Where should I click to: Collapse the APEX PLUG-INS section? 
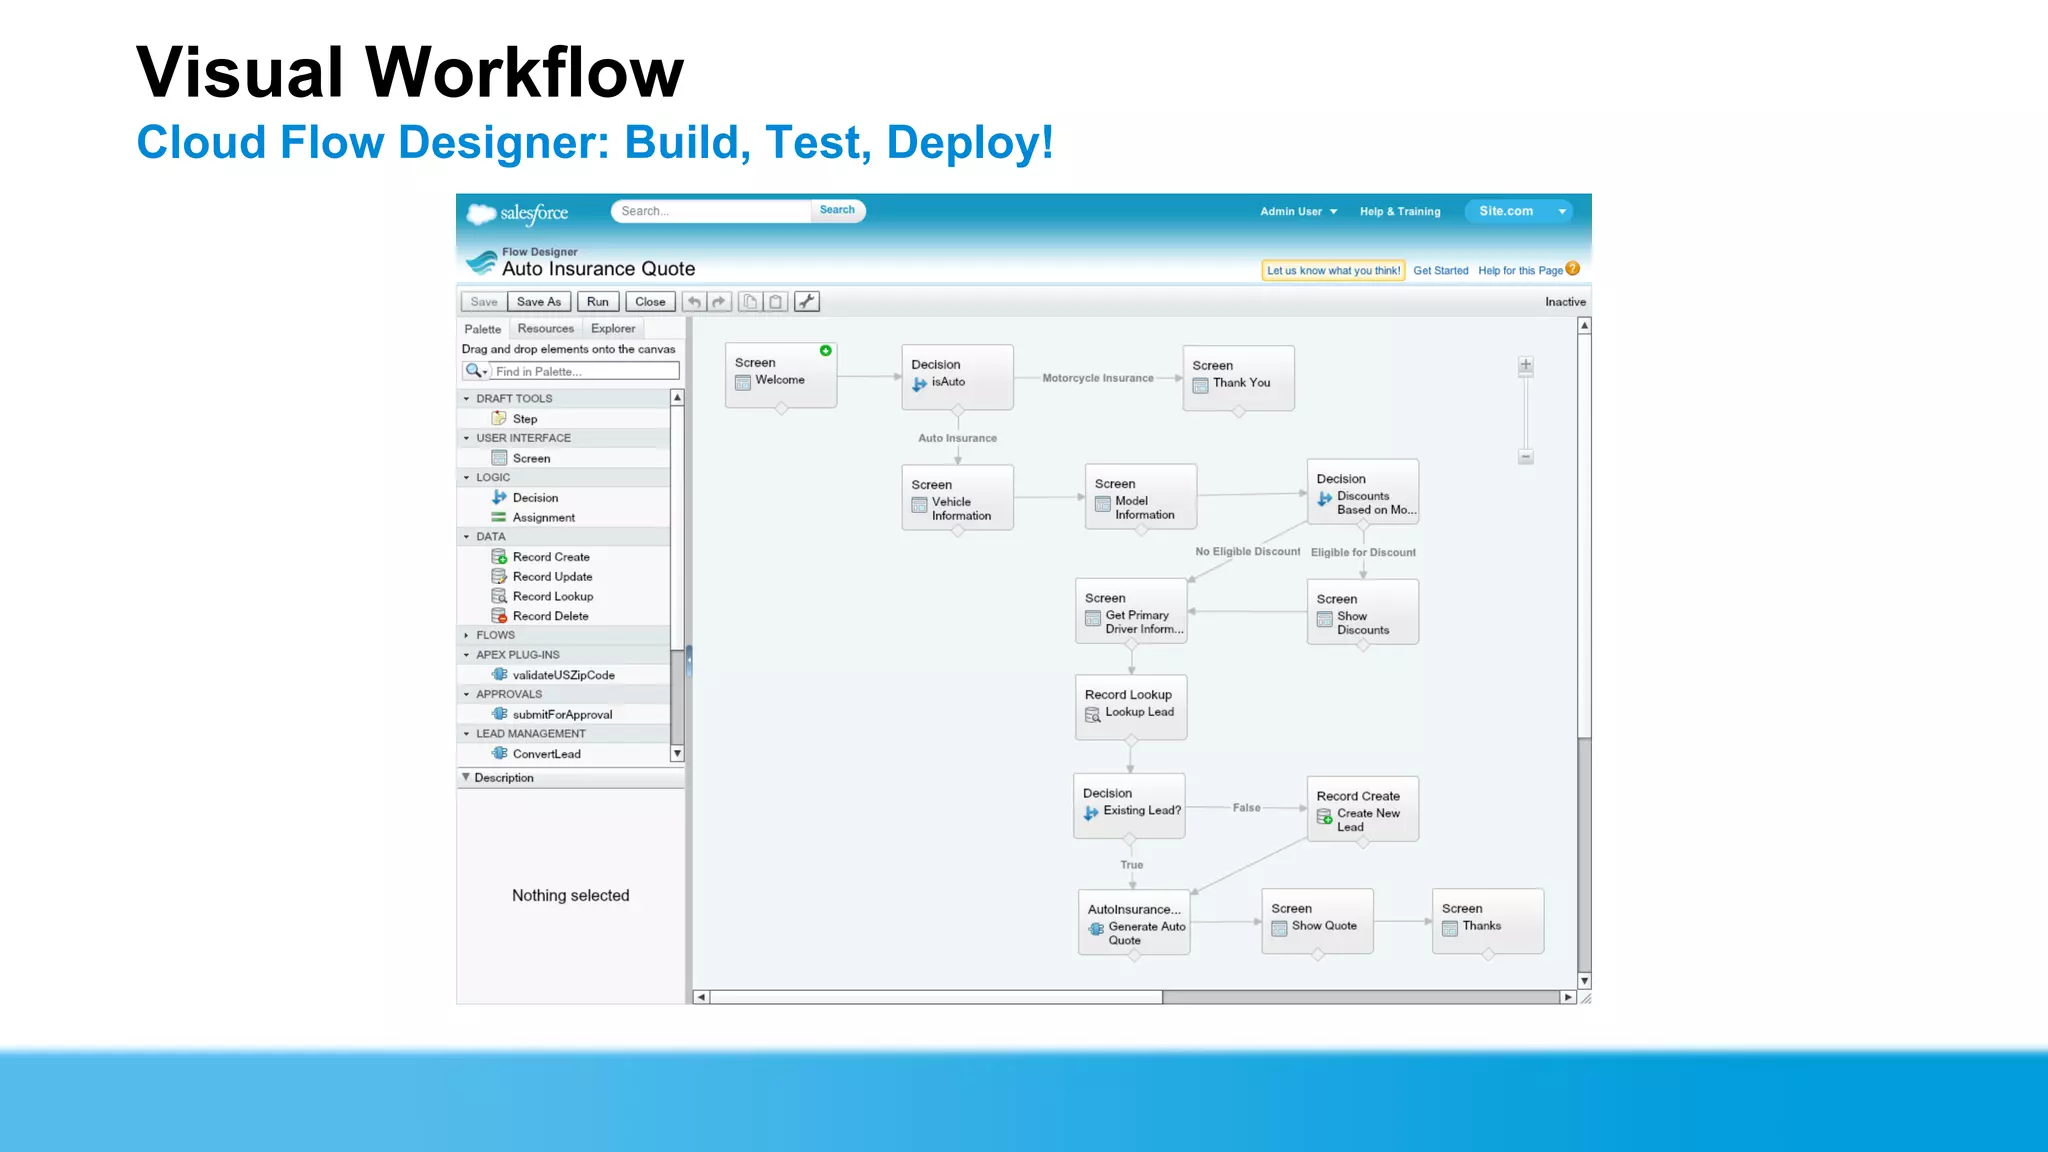tap(466, 655)
